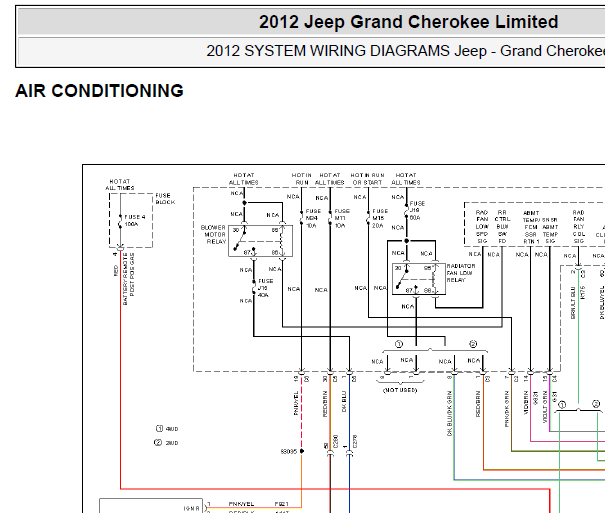This screenshot has width=605, height=513.
Task: Select the "SNSR AMBT TEMP SIG" pin label
Action: (x=550, y=230)
